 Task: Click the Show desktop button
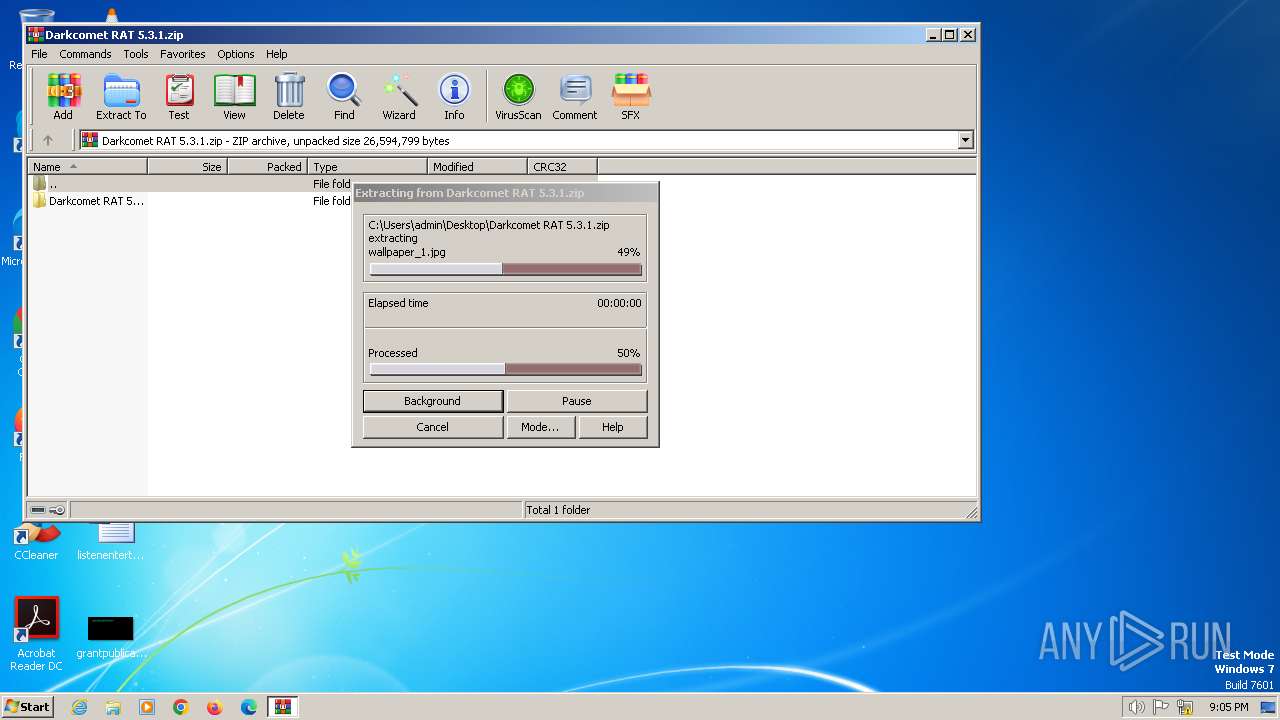point(1269,707)
